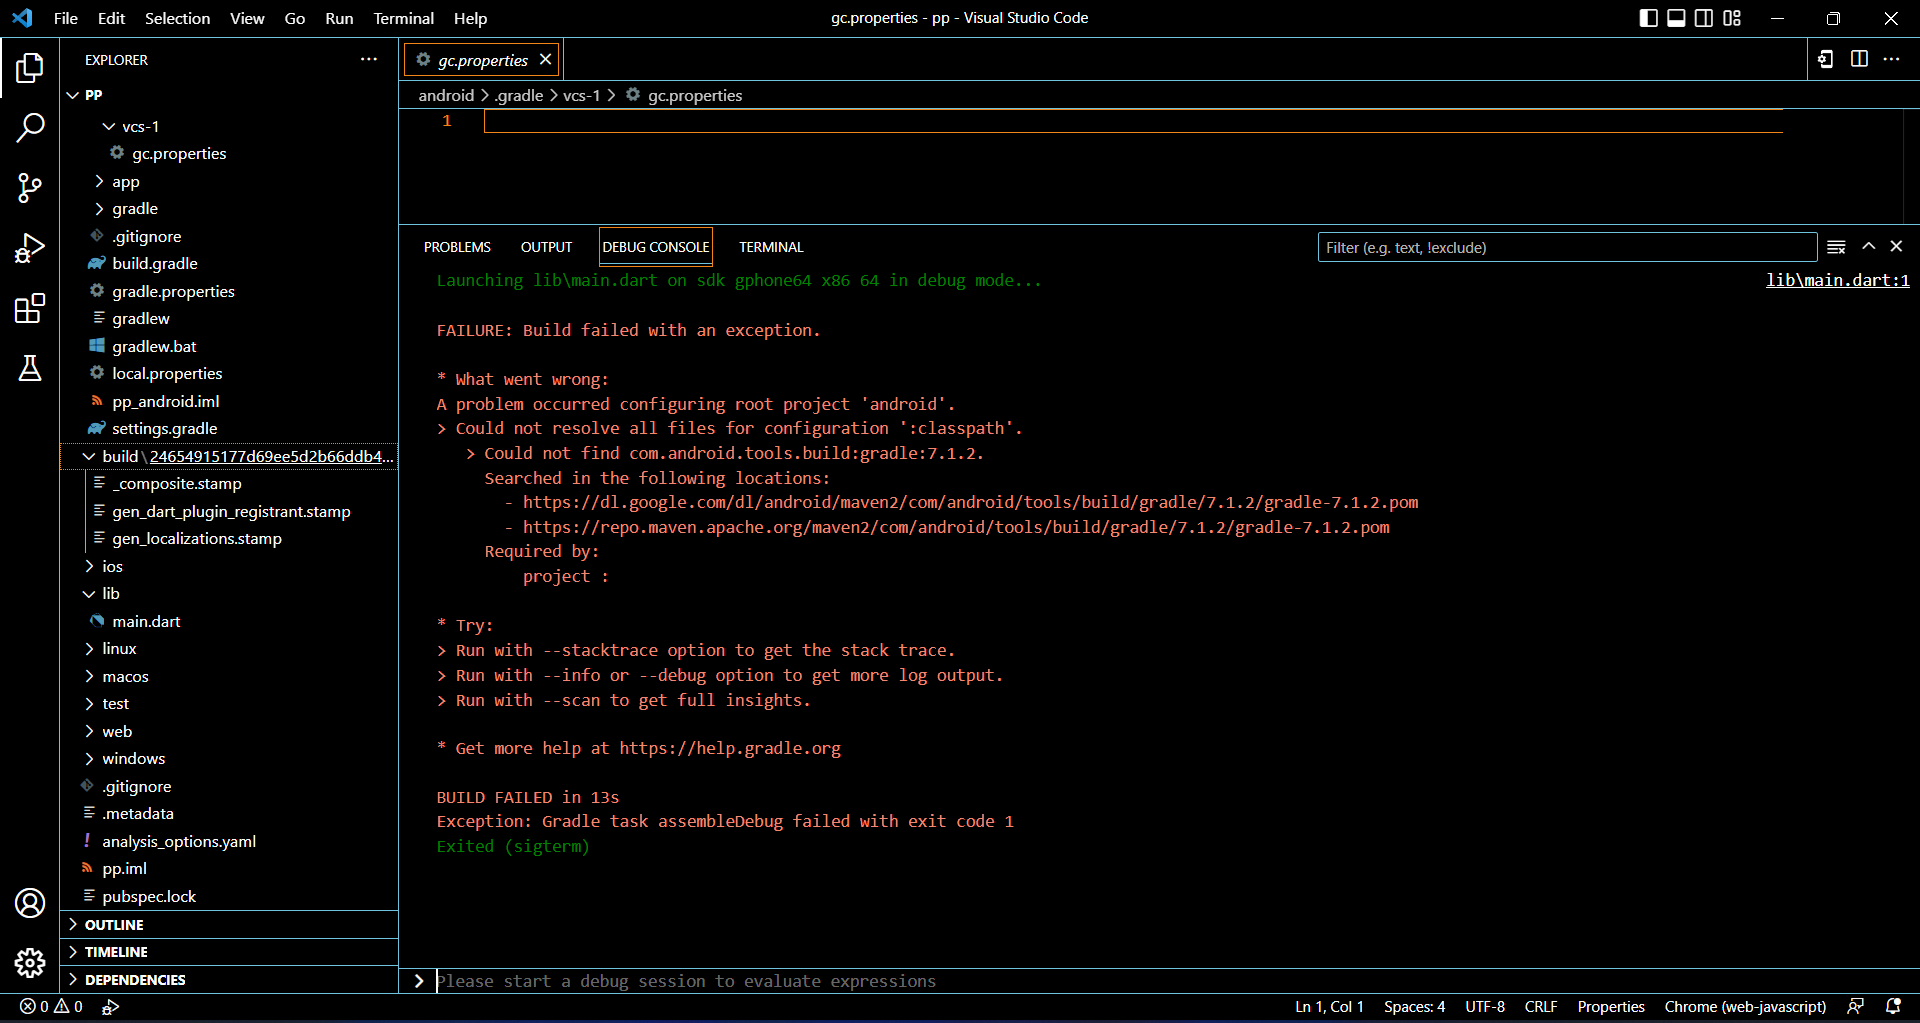Change indentation via Spaces: 4

(1414, 1007)
